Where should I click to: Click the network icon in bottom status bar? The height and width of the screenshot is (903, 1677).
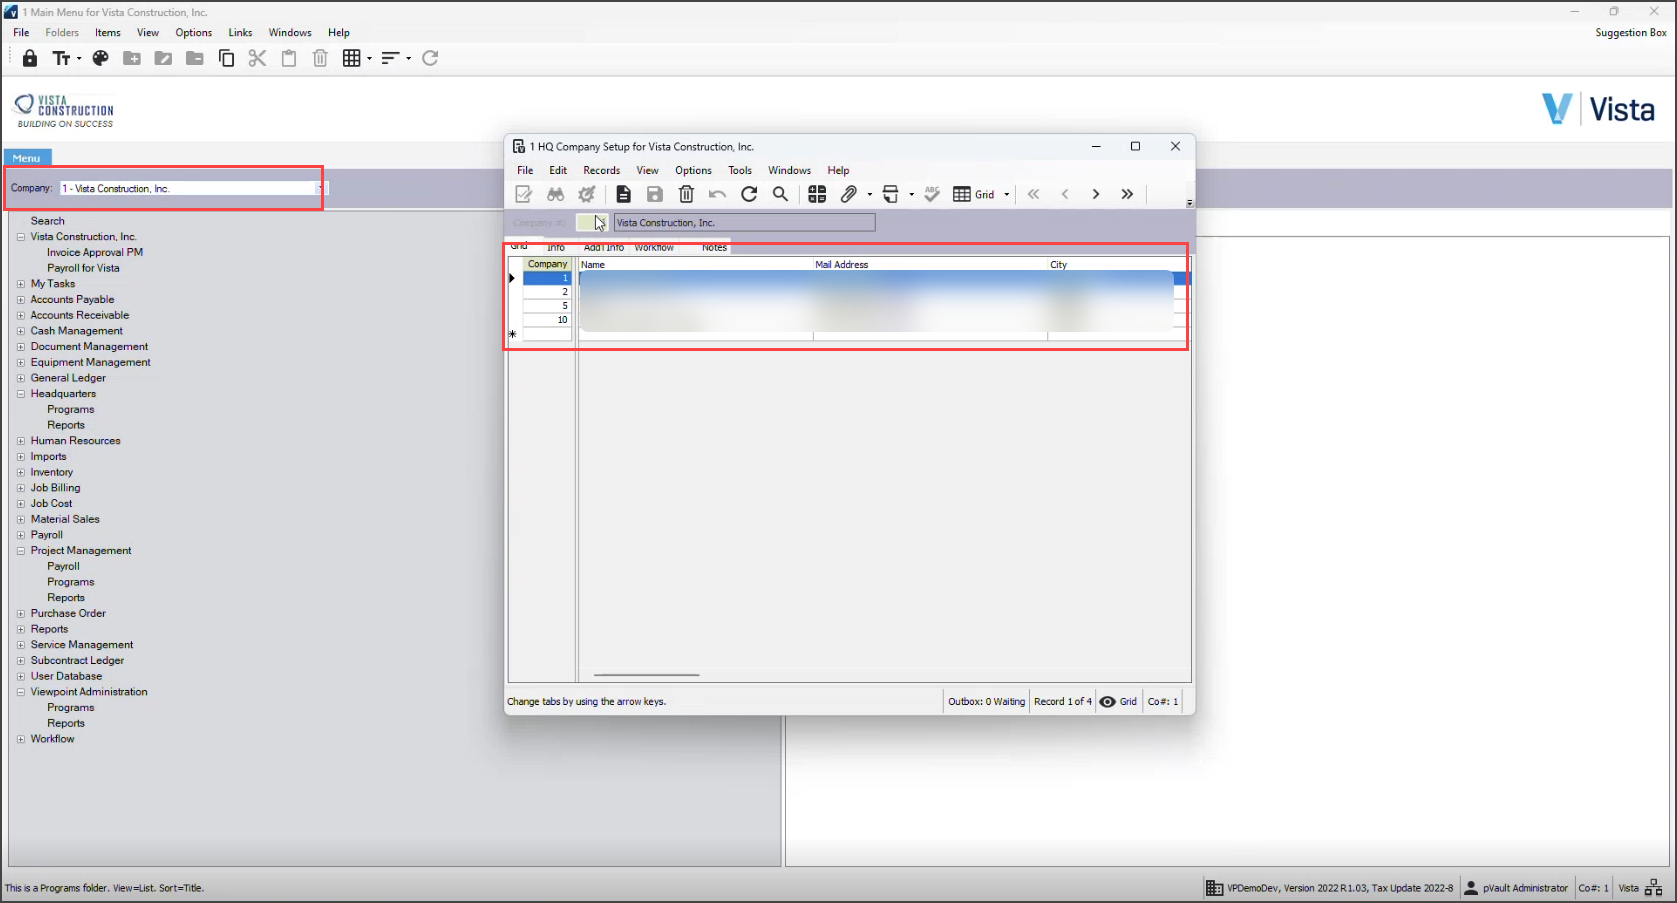tap(1654, 888)
